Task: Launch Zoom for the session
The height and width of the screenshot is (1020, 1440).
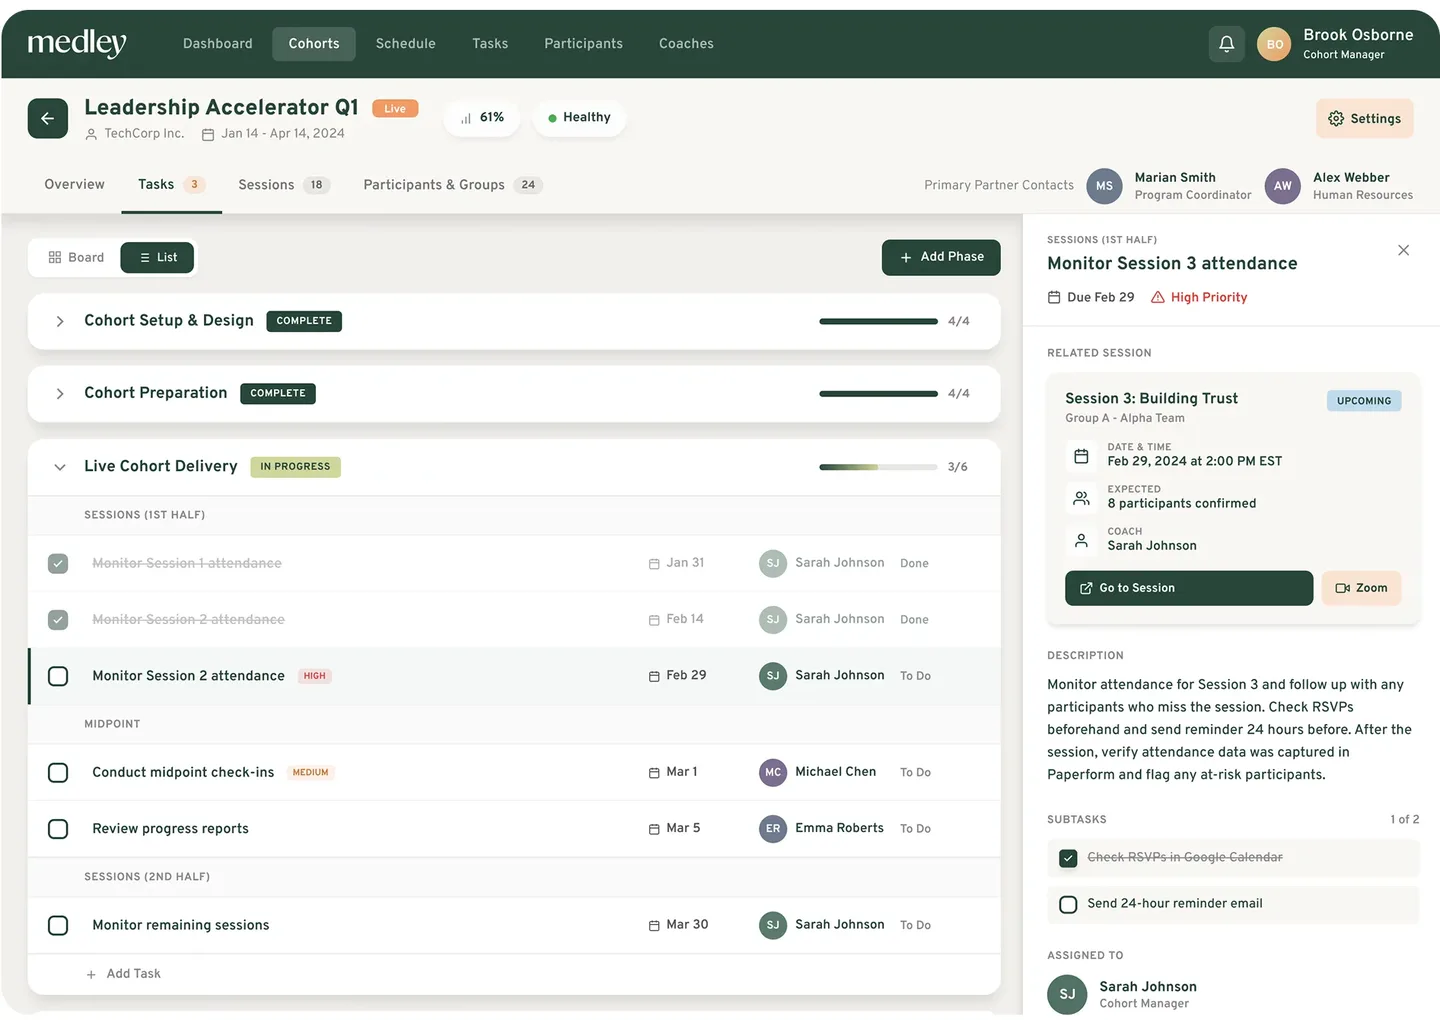Action: click(x=1361, y=588)
